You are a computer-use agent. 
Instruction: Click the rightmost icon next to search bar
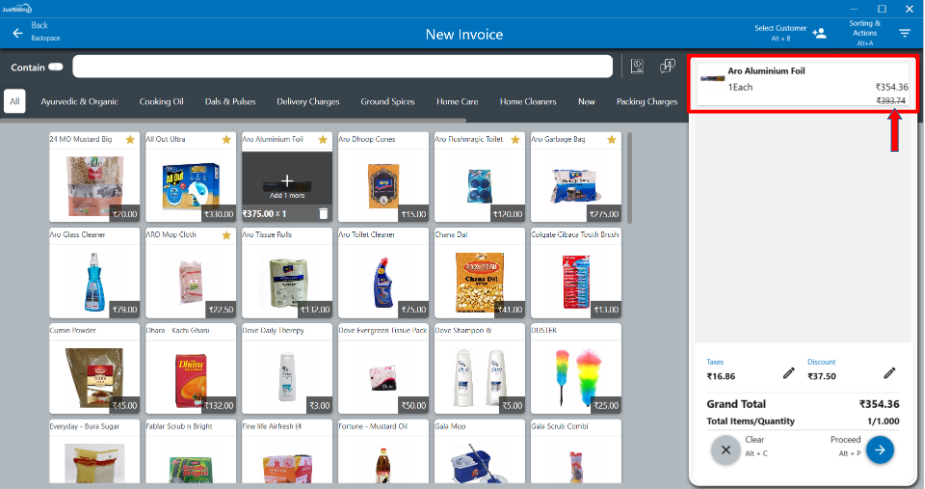667,67
